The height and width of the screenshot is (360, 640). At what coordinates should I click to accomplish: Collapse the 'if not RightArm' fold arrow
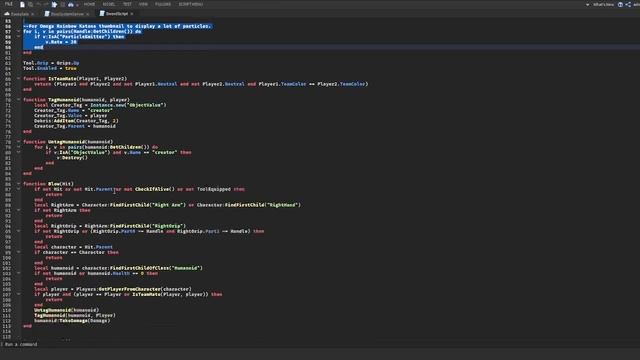[x=18, y=210]
